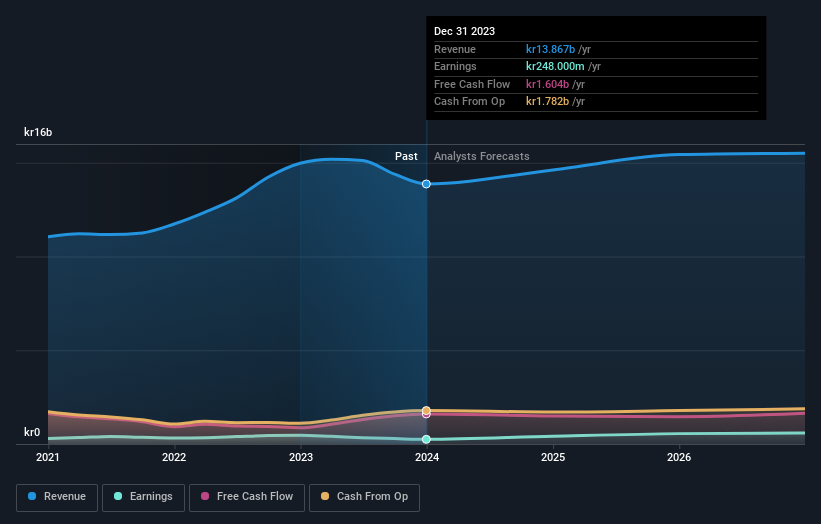The image size is (821, 524).
Task: Click the kr1.782b cash from op value
Action: tap(547, 102)
